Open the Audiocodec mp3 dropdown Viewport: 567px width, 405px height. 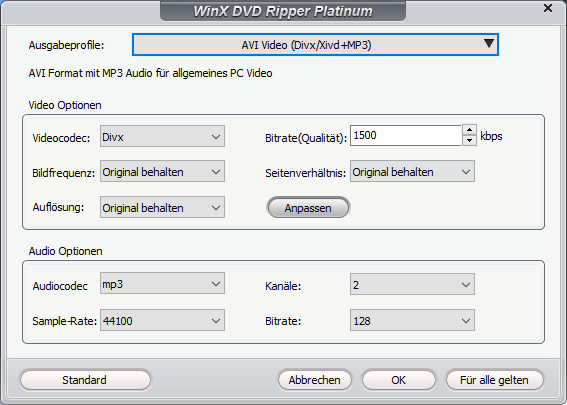(x=162, y=283)
